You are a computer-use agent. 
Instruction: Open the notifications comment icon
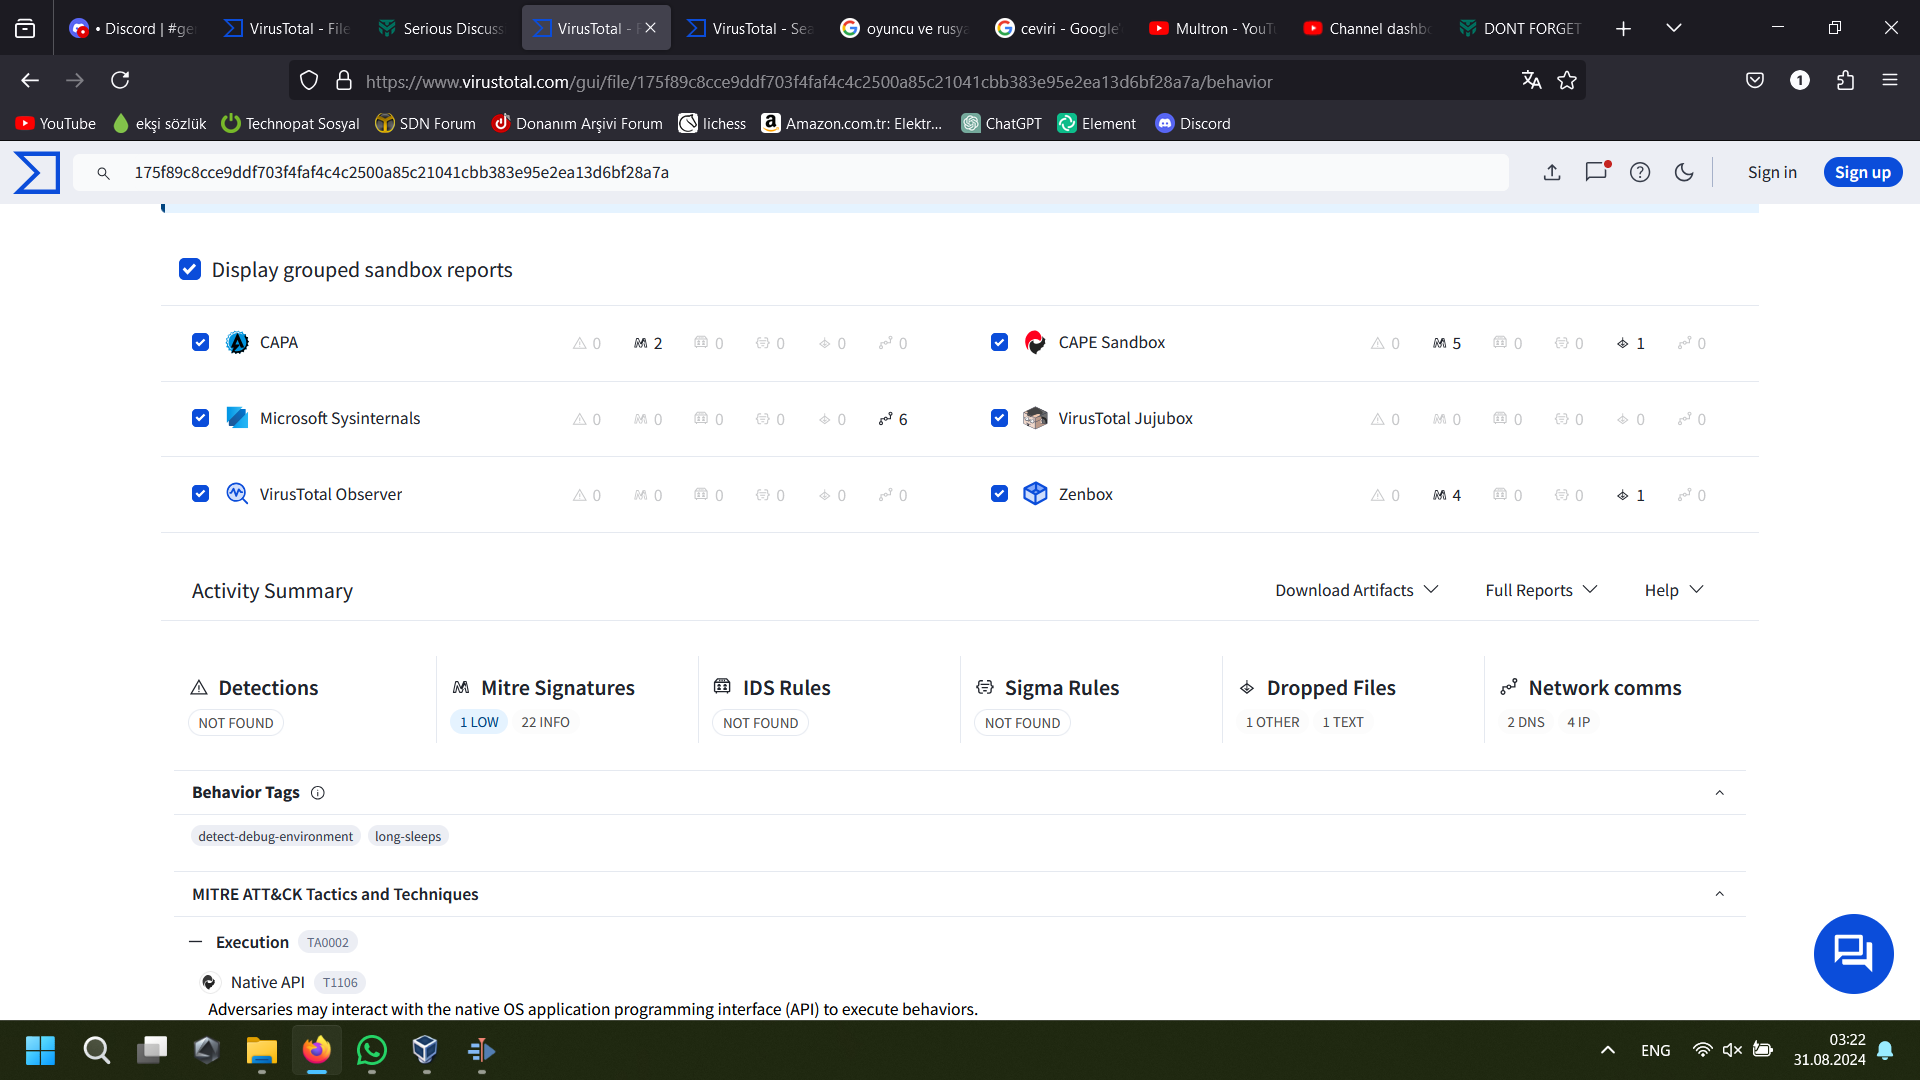point(1596,172)
